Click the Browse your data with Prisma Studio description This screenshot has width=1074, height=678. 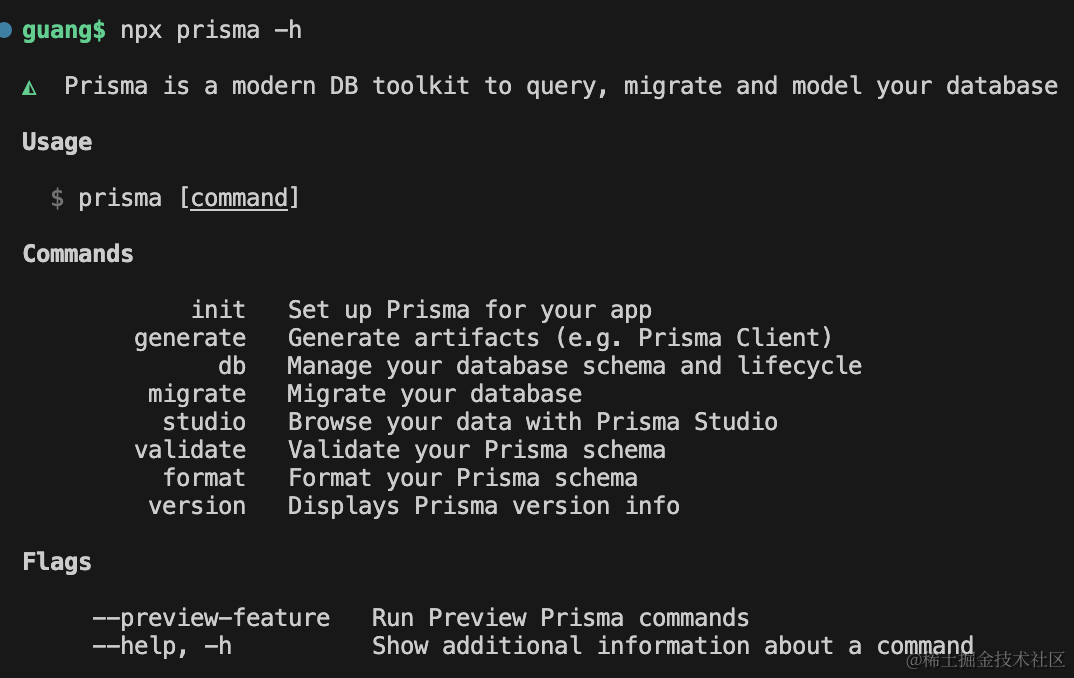(533, 422)
